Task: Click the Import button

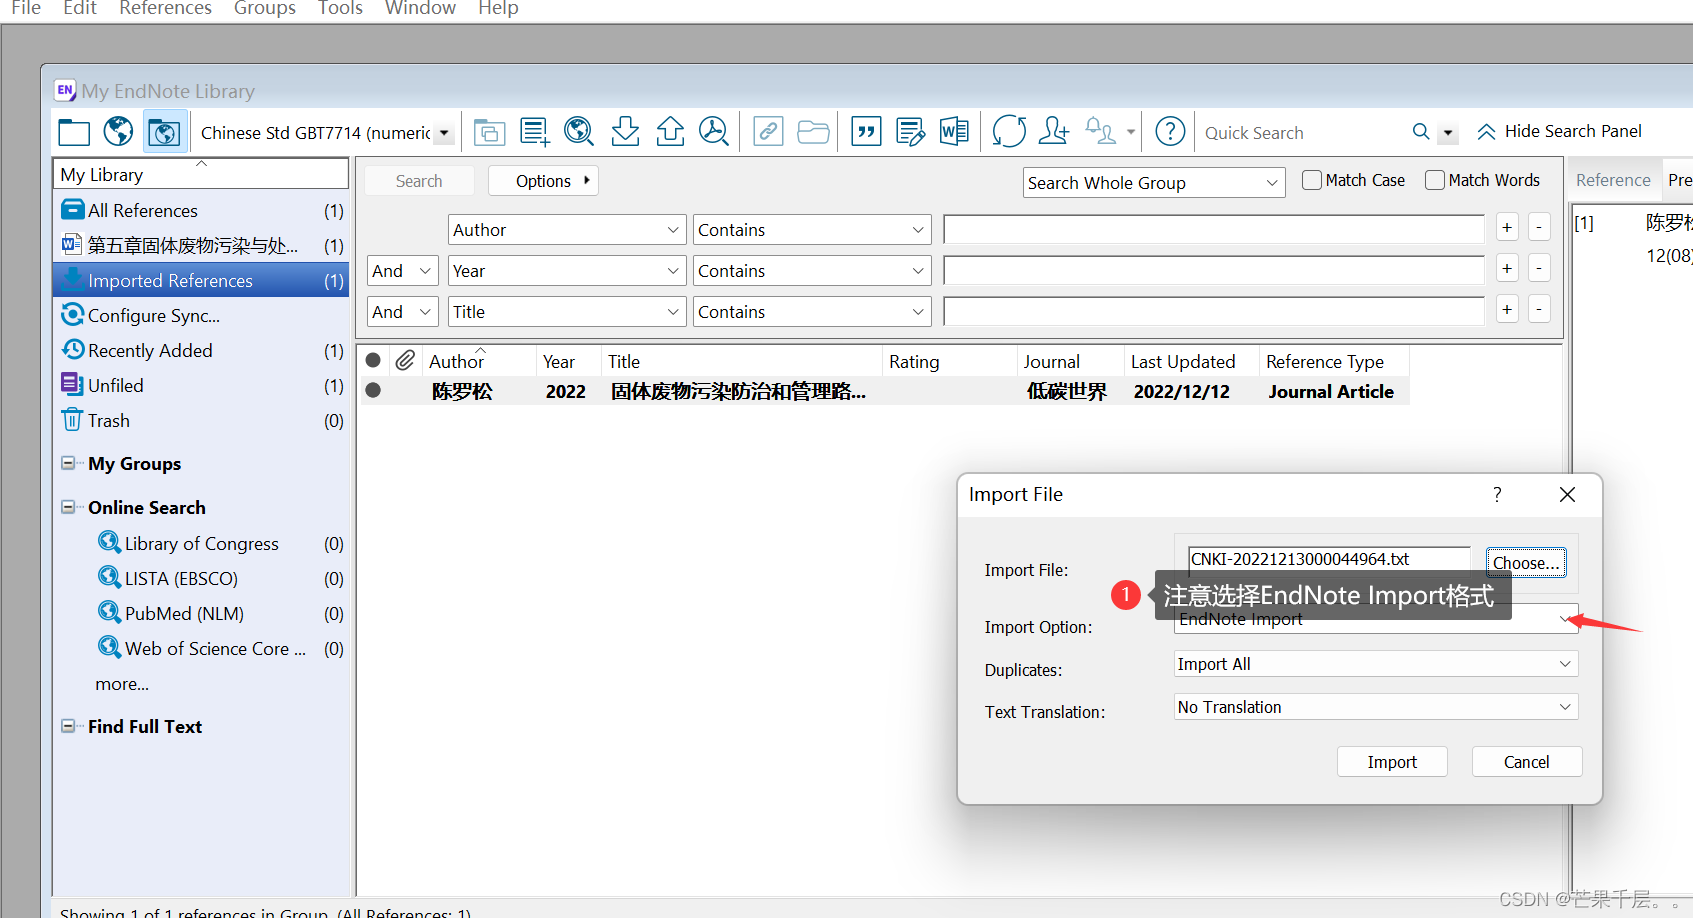Action: (1392, 762)
